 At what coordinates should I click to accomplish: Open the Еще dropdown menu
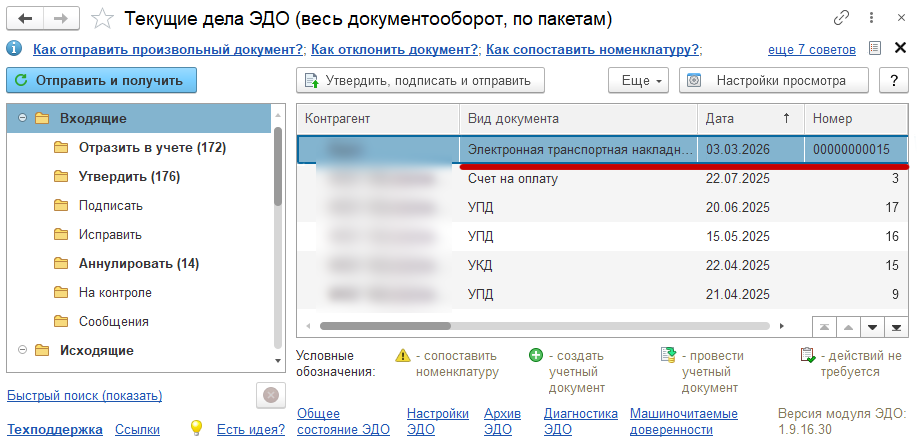pyautogui.click(x=638, y=80)
